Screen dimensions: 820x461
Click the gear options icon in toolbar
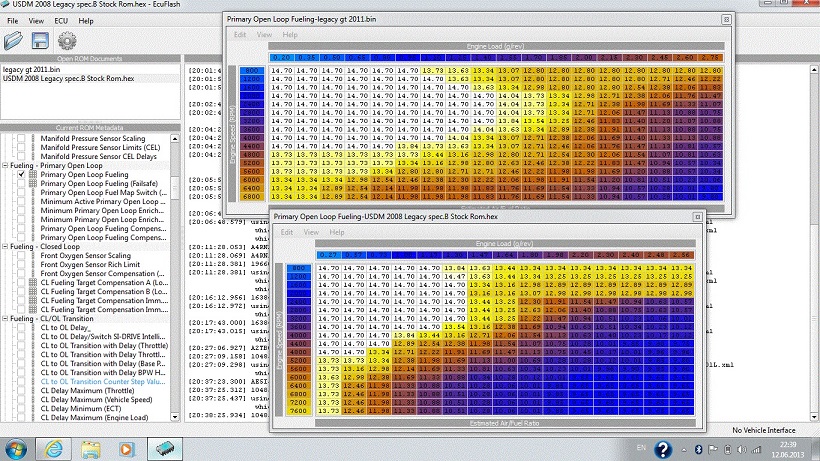pyautogui.click(x=67, y=41)
